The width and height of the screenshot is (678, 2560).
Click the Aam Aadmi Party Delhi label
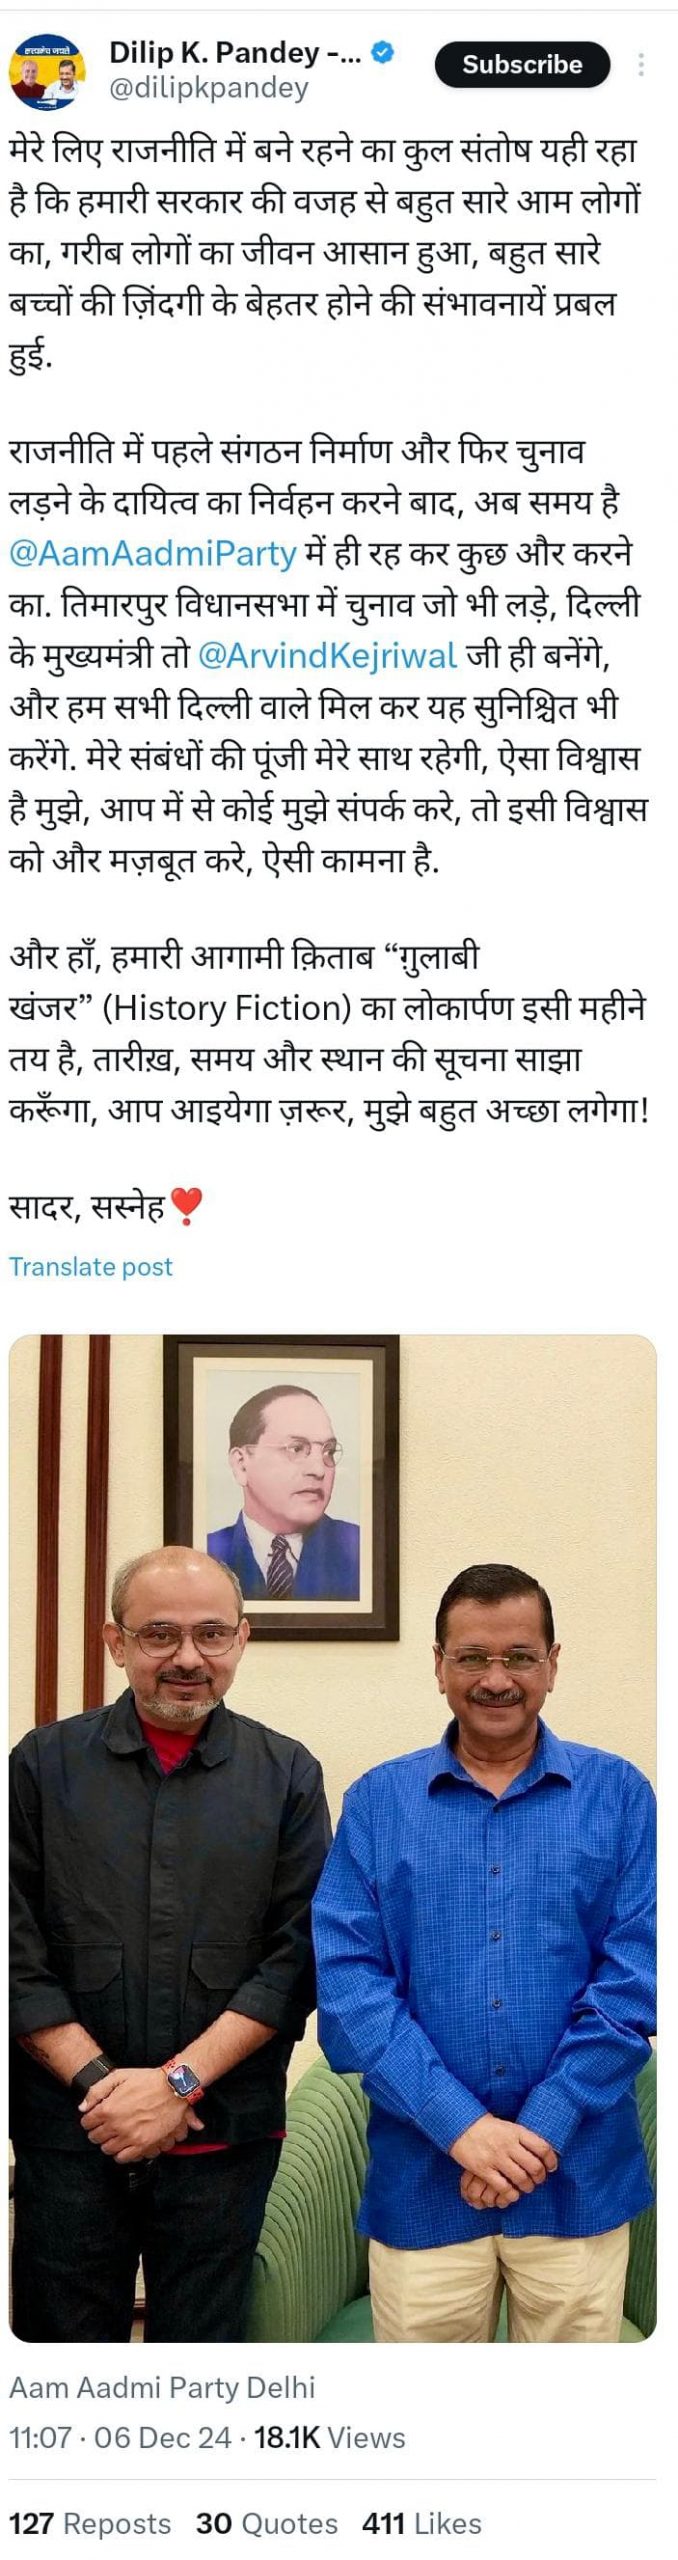point(162,2388)
